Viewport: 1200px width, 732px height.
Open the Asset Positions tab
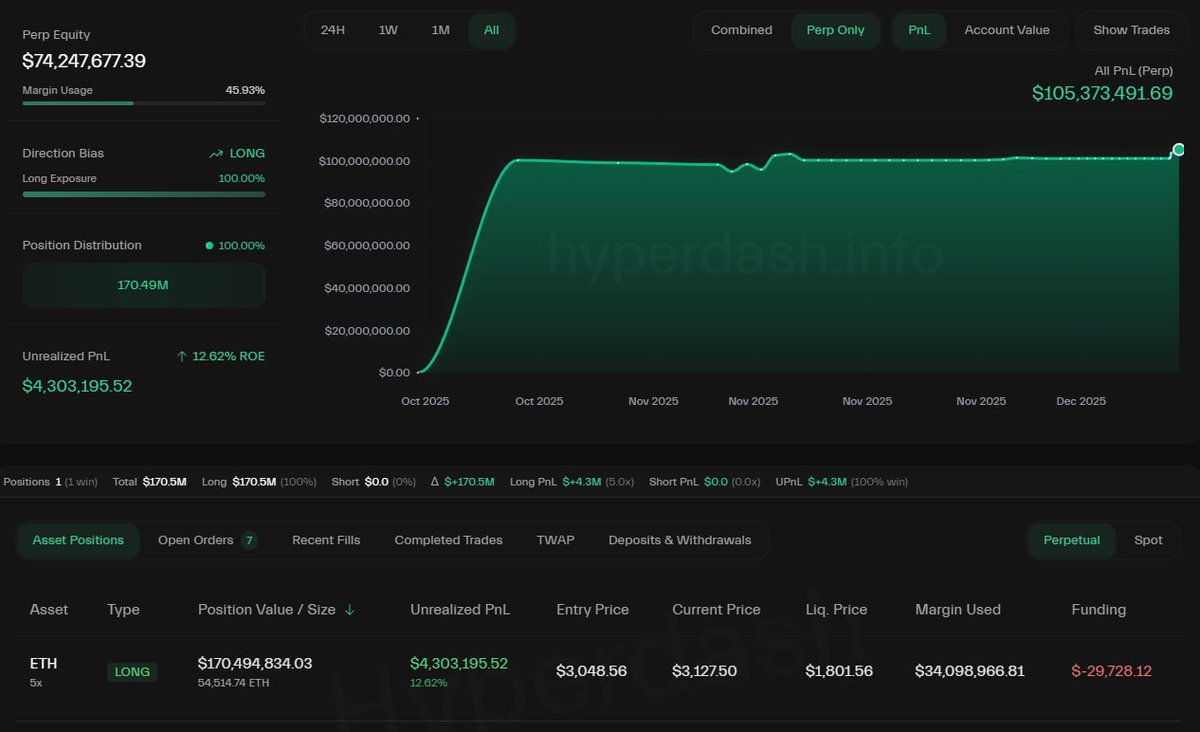[78, 540]
